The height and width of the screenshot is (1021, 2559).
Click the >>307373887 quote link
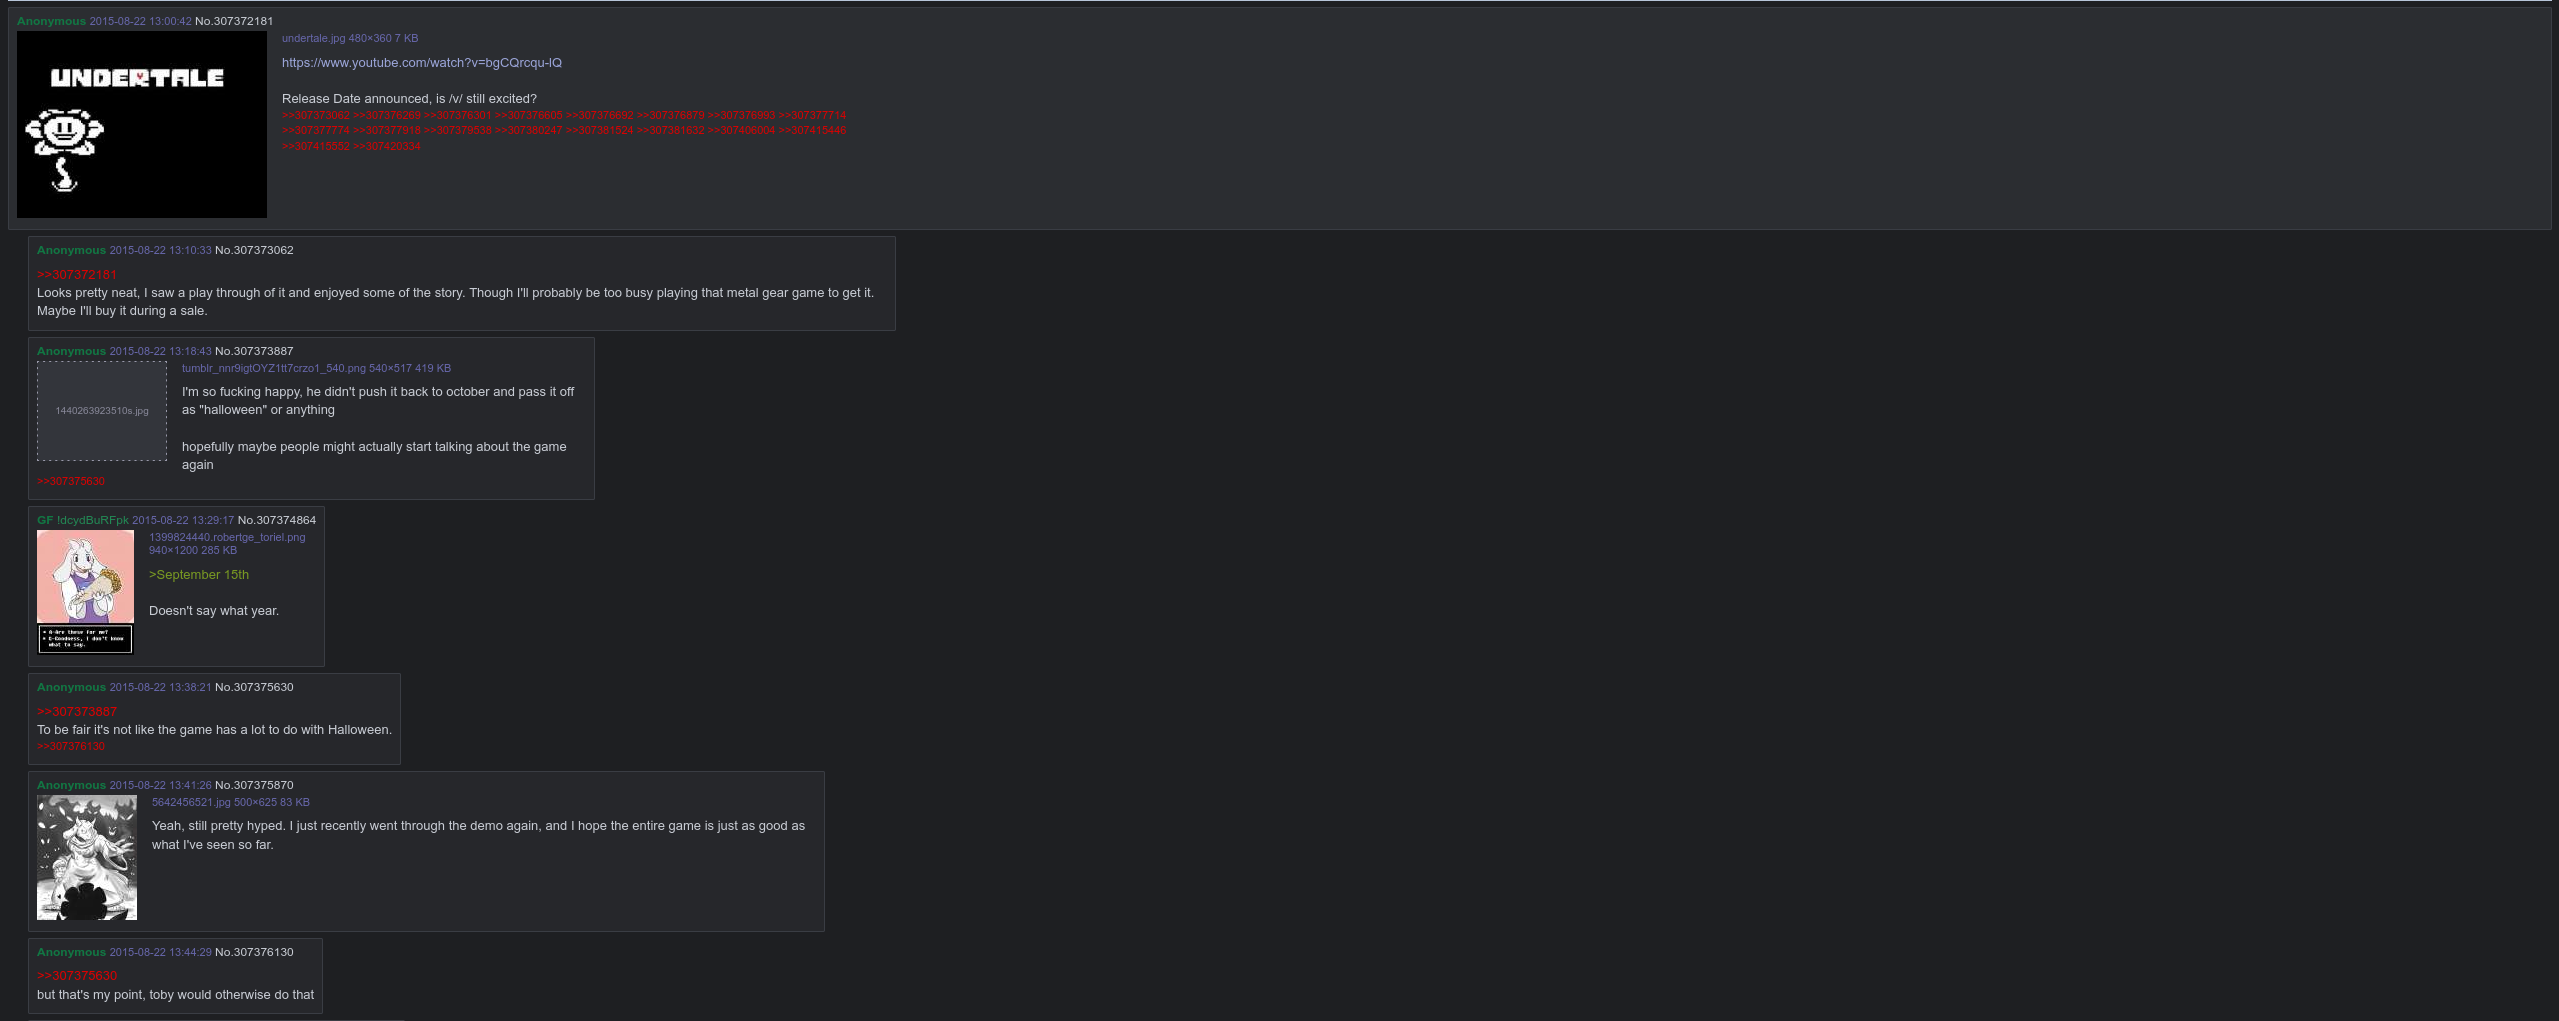point(77,712)
